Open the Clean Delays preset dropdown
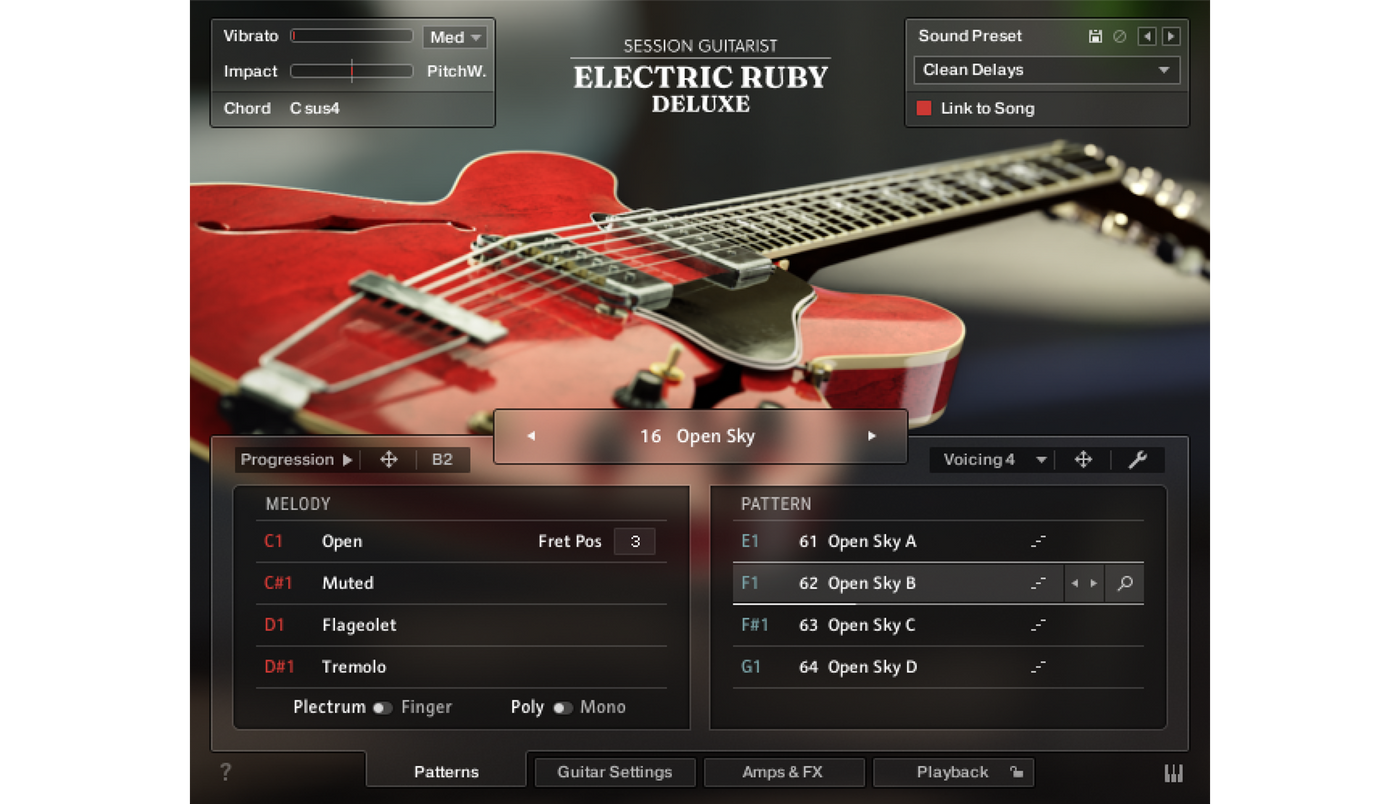The image size is (1400, 804). click(x=1047, y=70)
